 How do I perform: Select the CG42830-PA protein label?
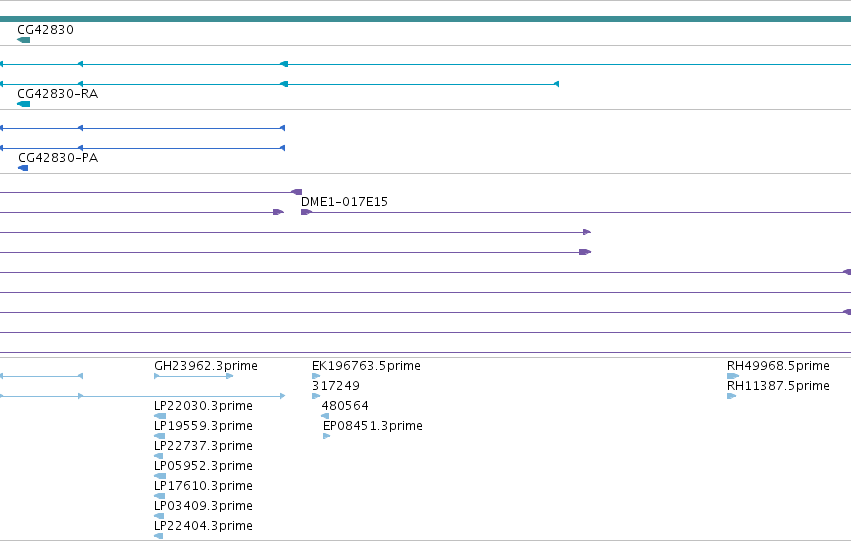[x=58, y=158]
